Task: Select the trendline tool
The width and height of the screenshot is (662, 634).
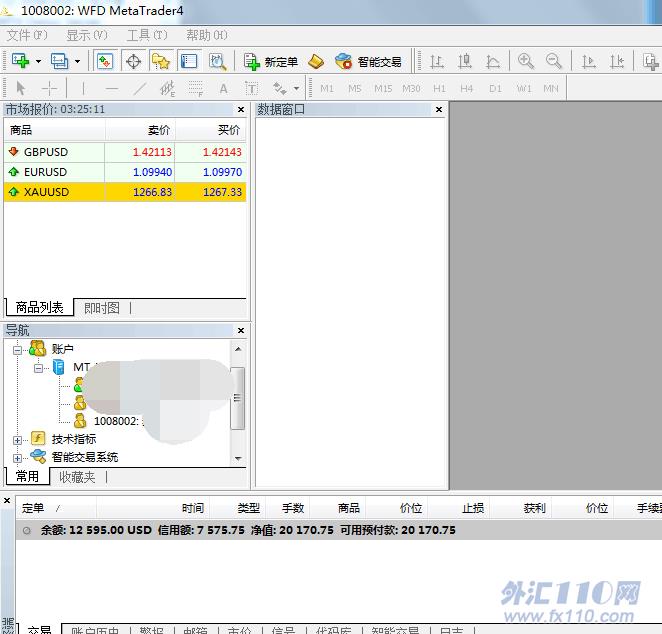Action: coord(140,89)
